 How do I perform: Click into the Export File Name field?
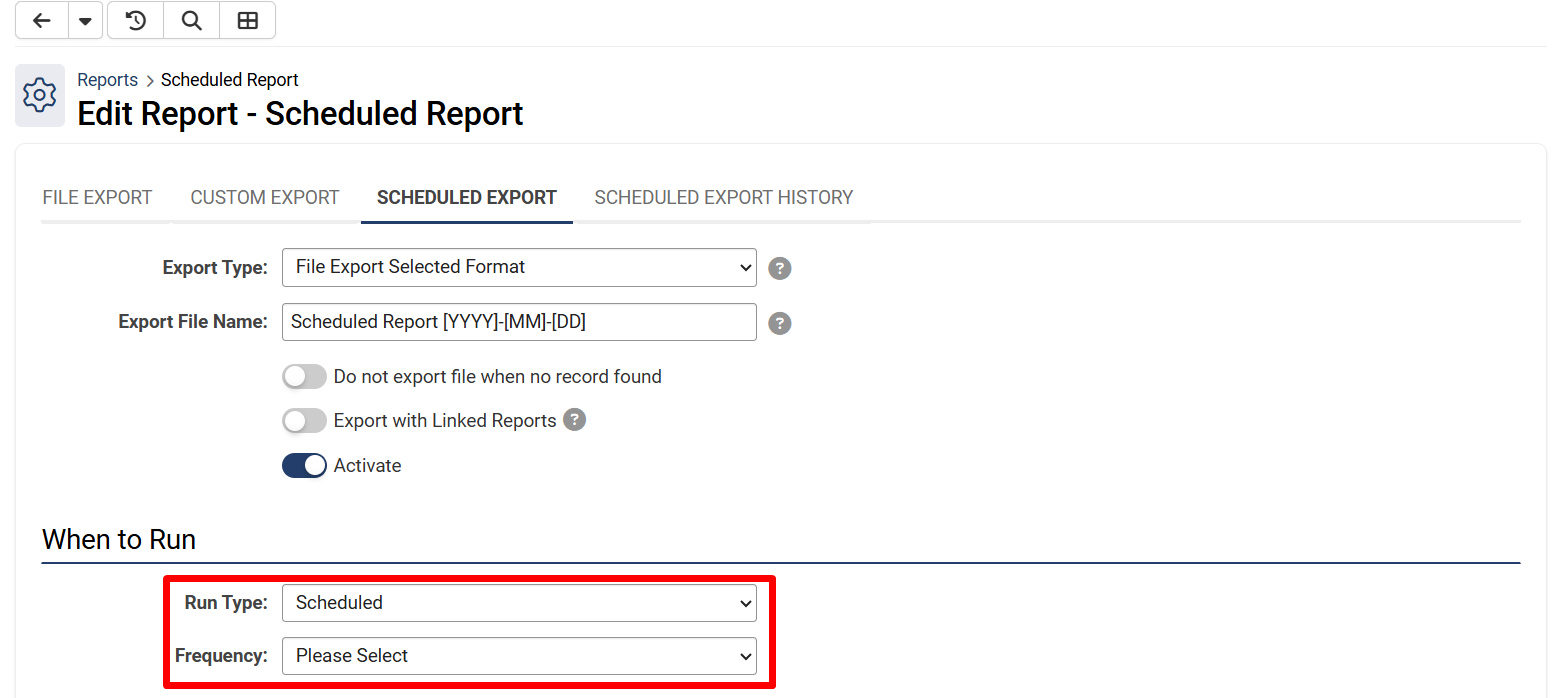point(519,322)
